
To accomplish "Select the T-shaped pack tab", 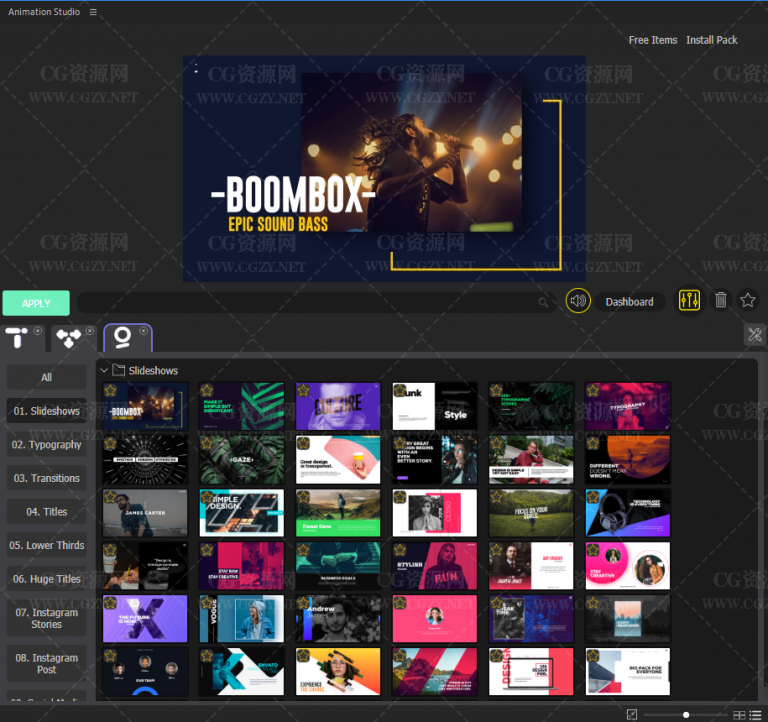I will 17,338.
